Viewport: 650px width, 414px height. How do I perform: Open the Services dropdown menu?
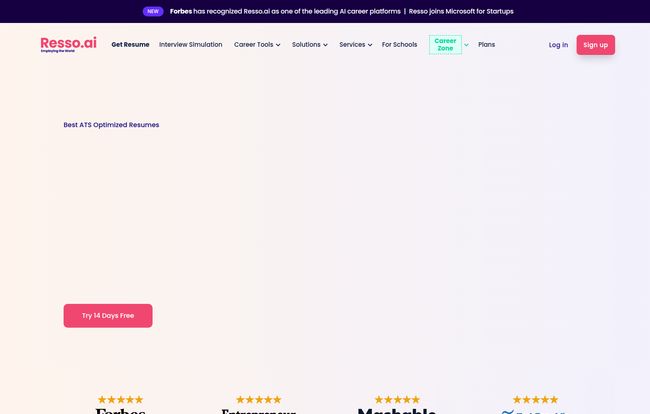click(355, 45)
